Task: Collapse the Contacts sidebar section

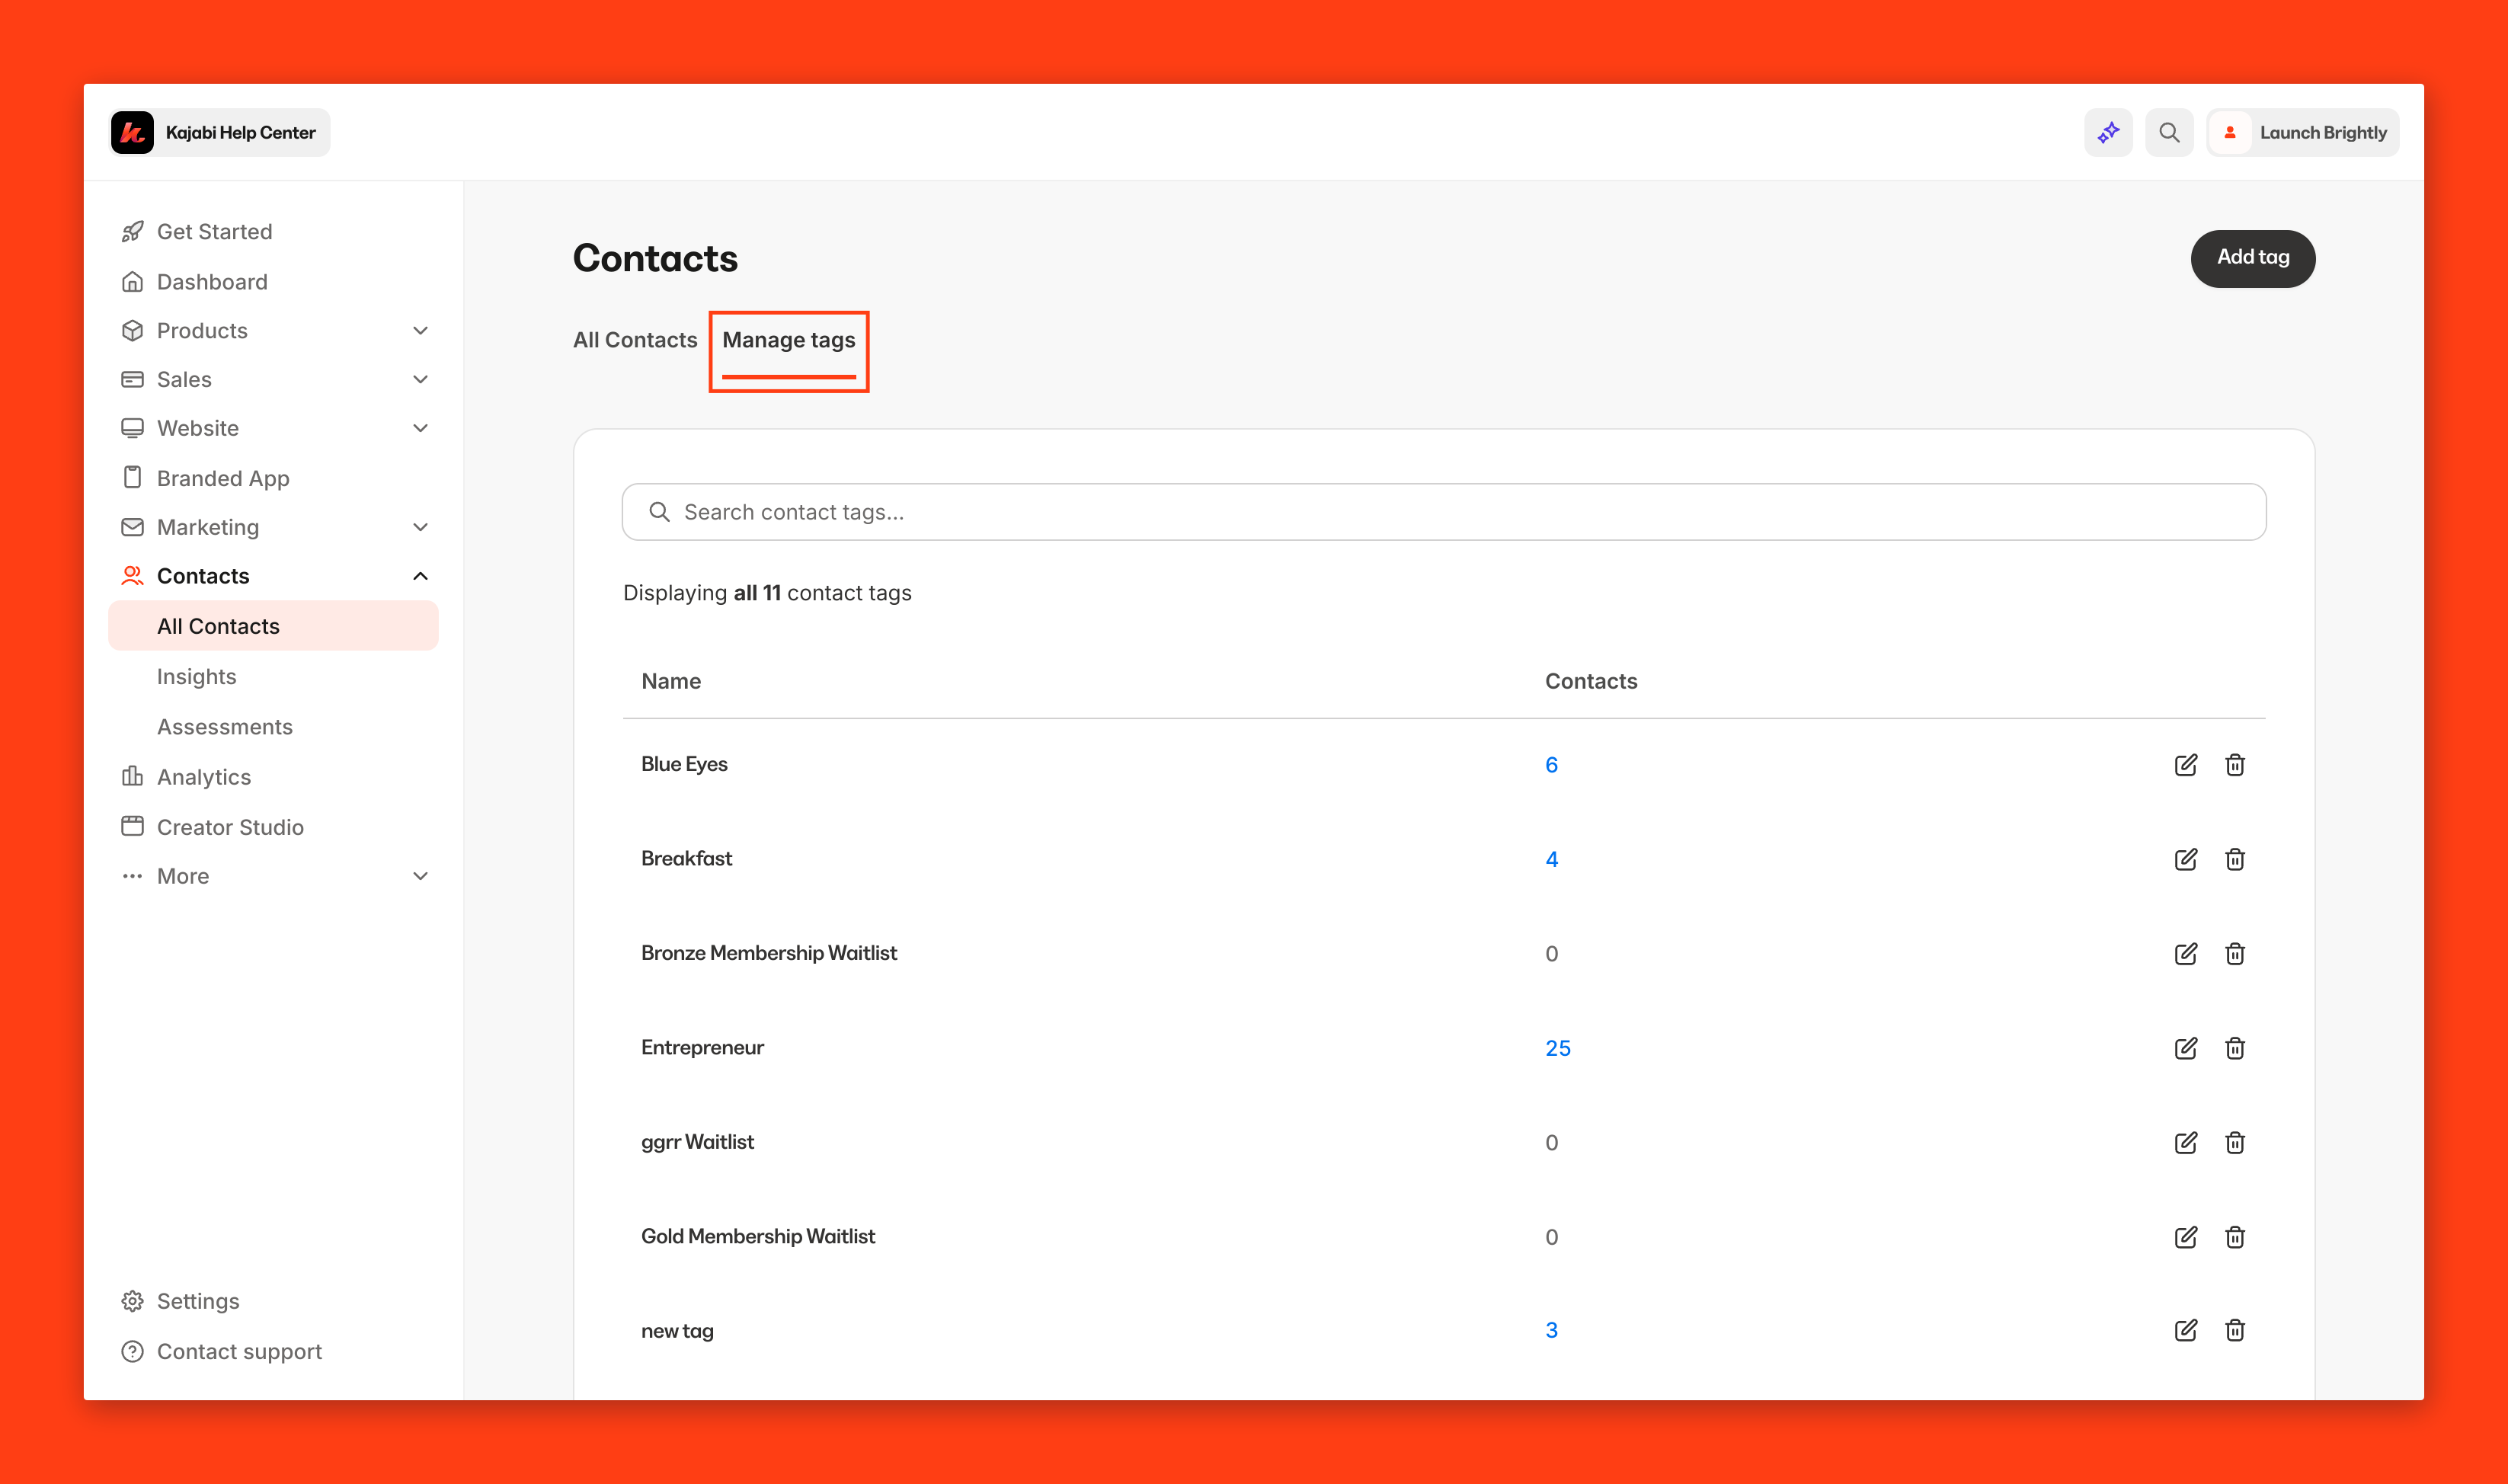Action: (420, 576)
